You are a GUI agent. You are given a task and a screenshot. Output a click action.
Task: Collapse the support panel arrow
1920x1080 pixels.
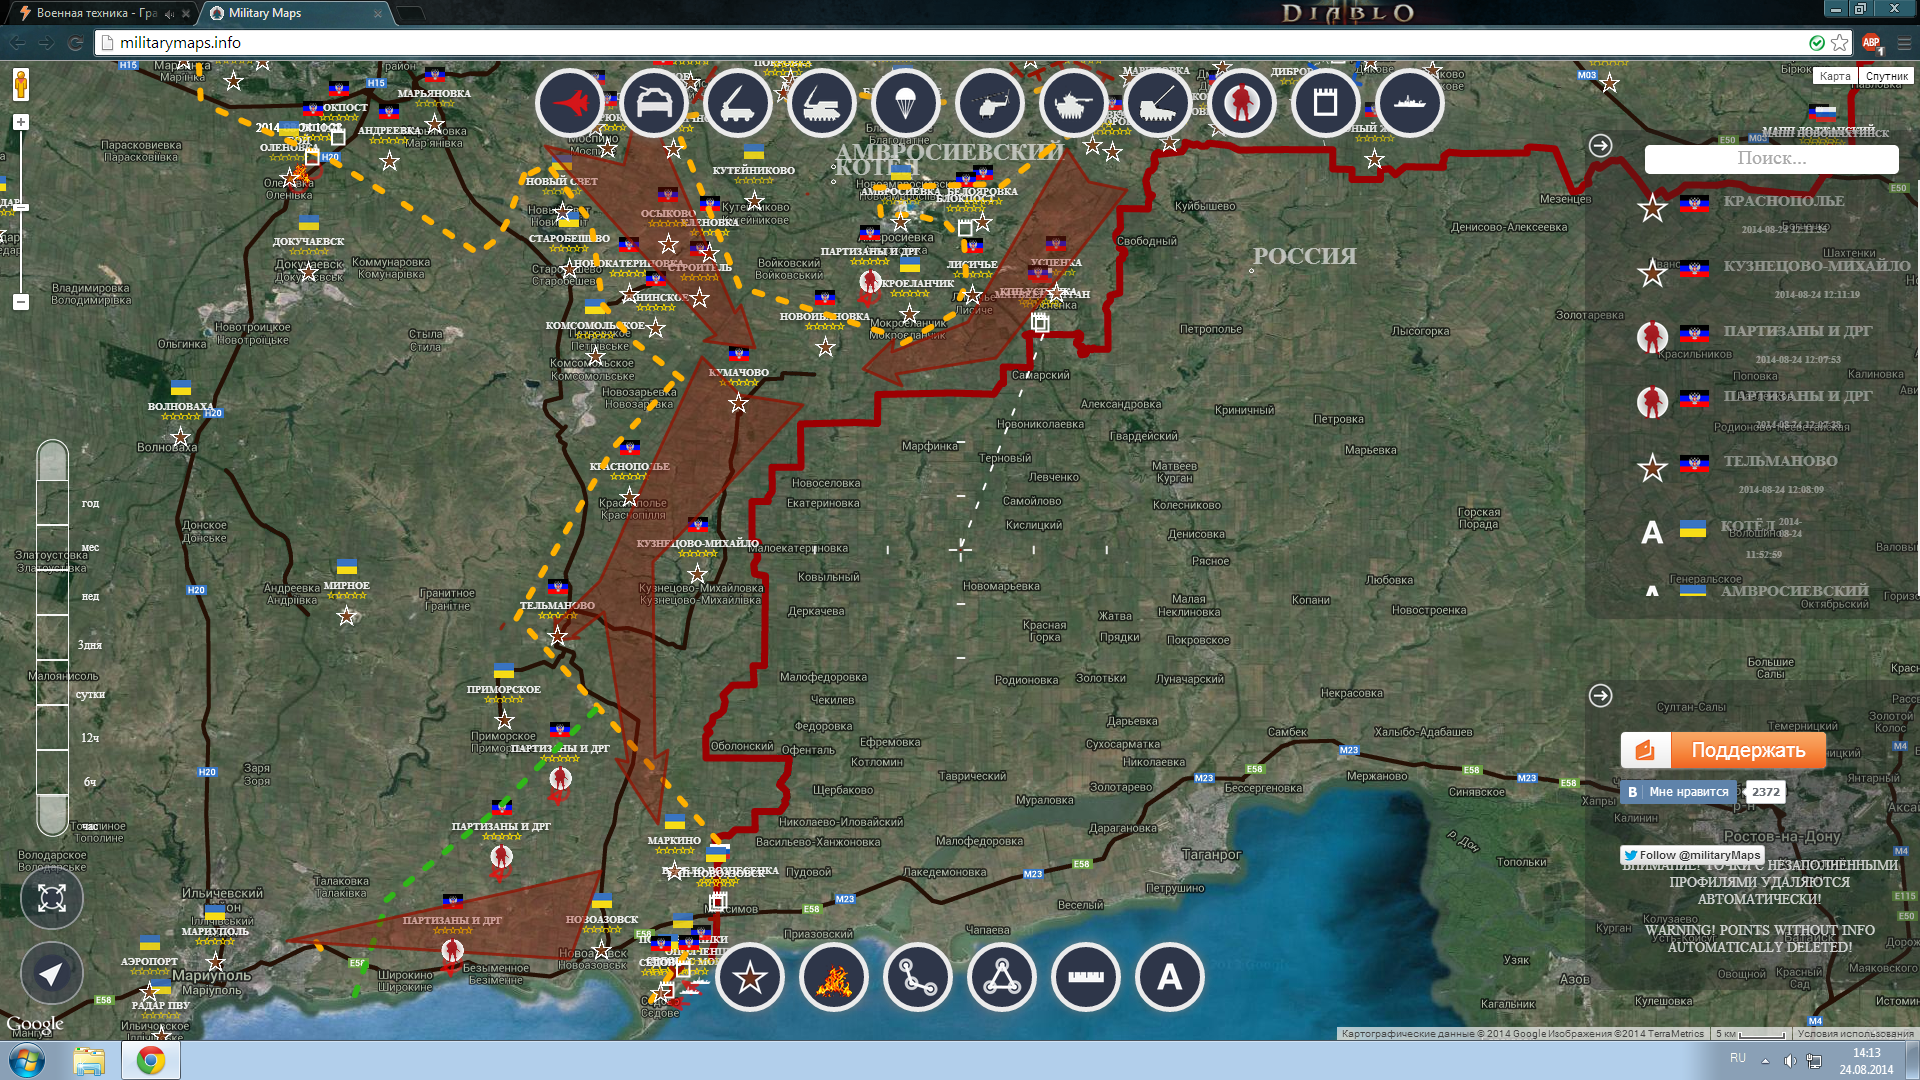(1600, 695)
